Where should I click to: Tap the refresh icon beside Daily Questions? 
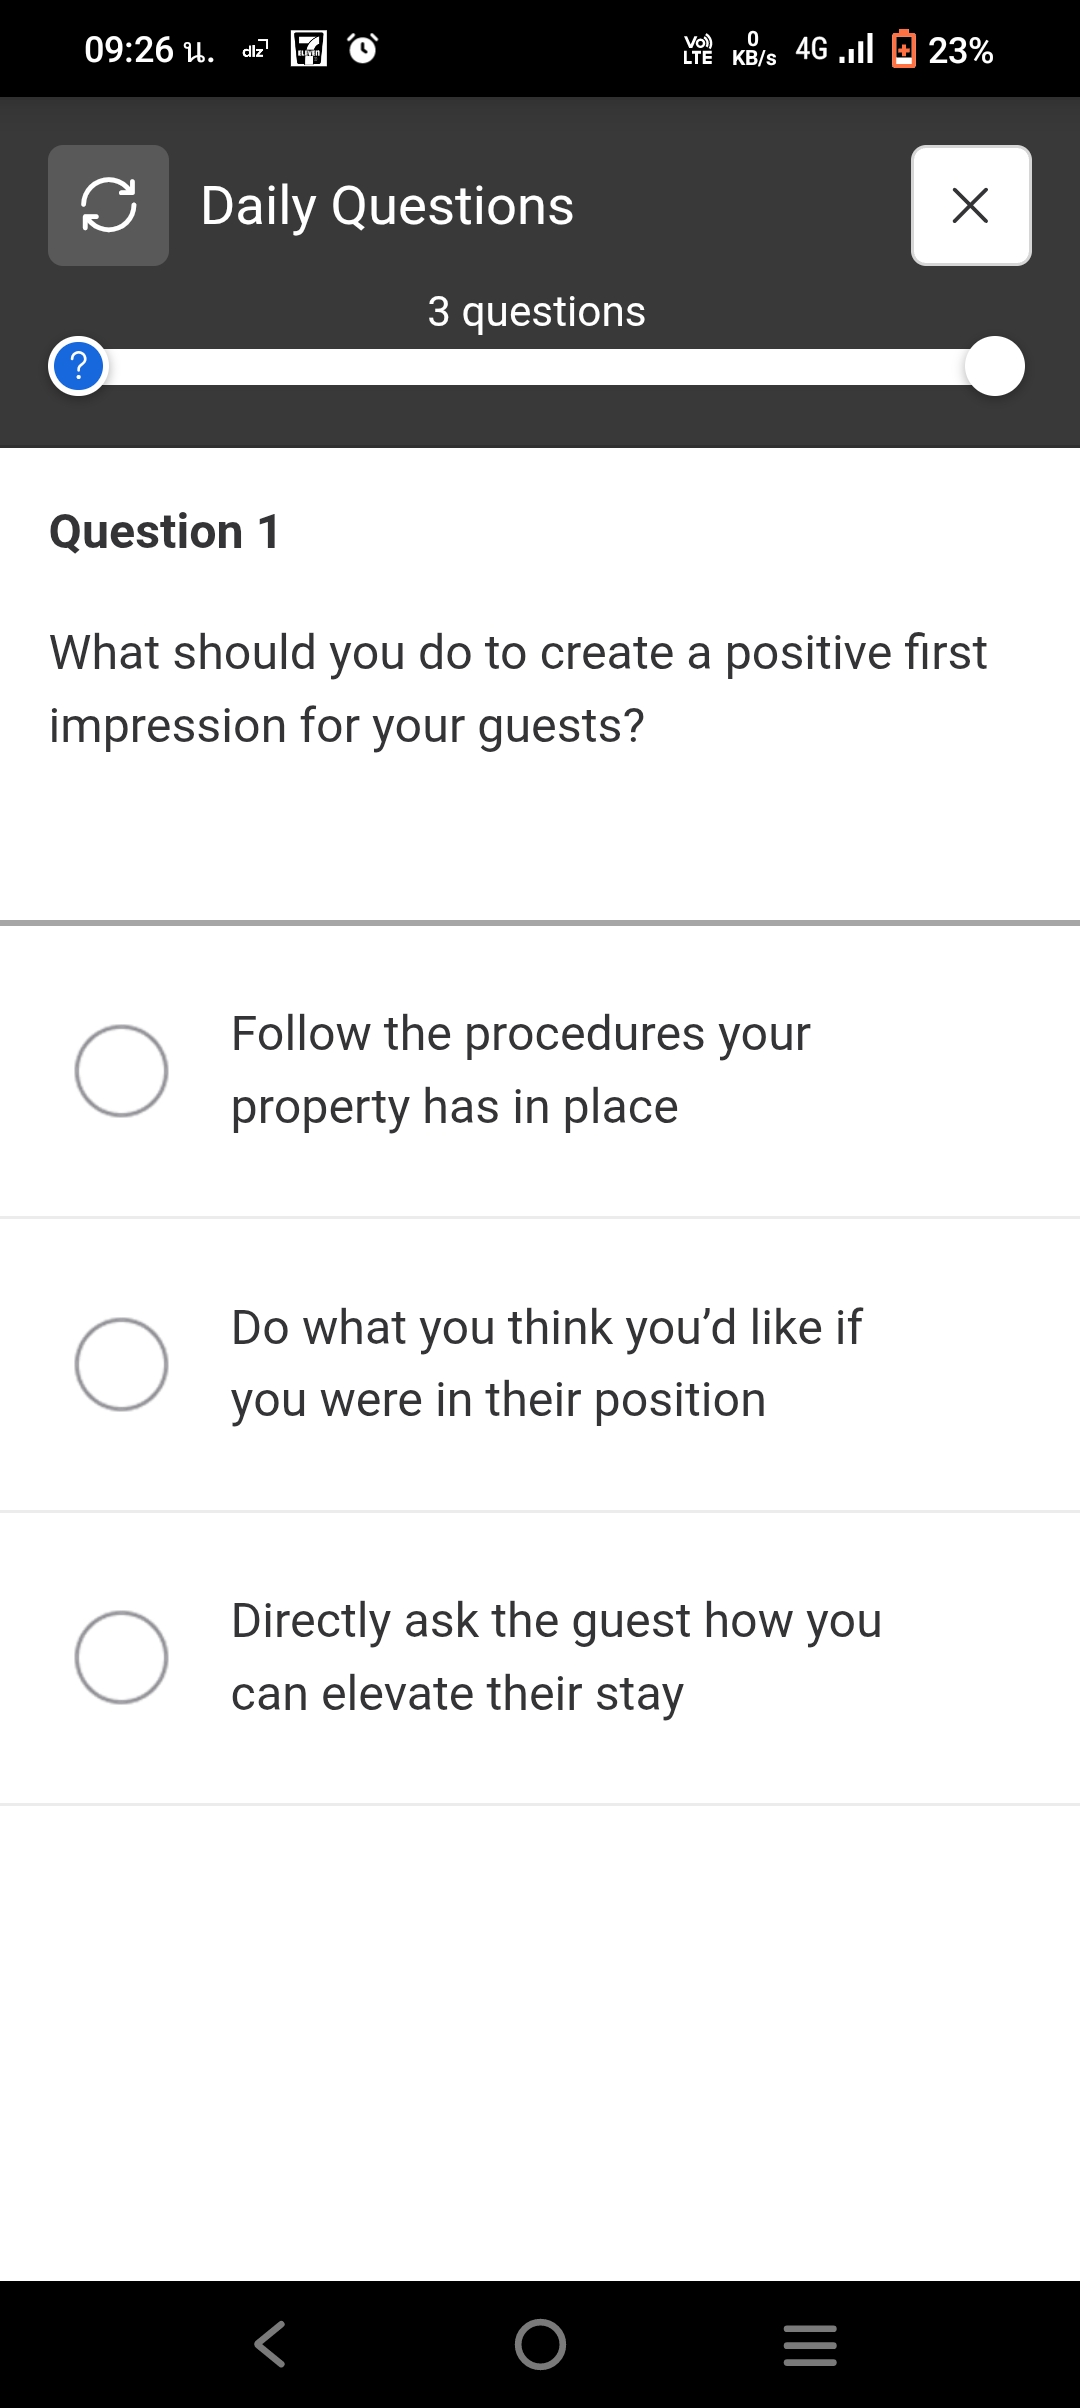[108, 205]
